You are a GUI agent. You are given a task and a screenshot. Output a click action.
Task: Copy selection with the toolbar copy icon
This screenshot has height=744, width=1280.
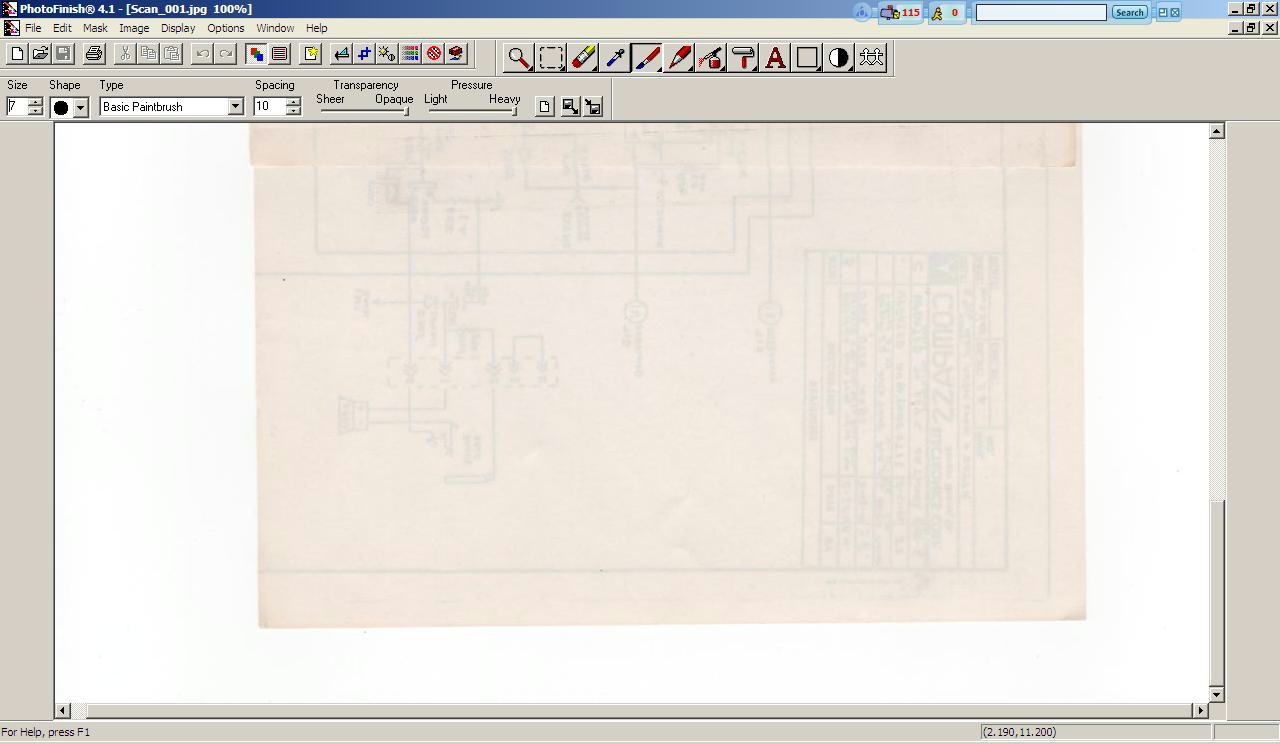pyautogui.click(x=148, y=53)
